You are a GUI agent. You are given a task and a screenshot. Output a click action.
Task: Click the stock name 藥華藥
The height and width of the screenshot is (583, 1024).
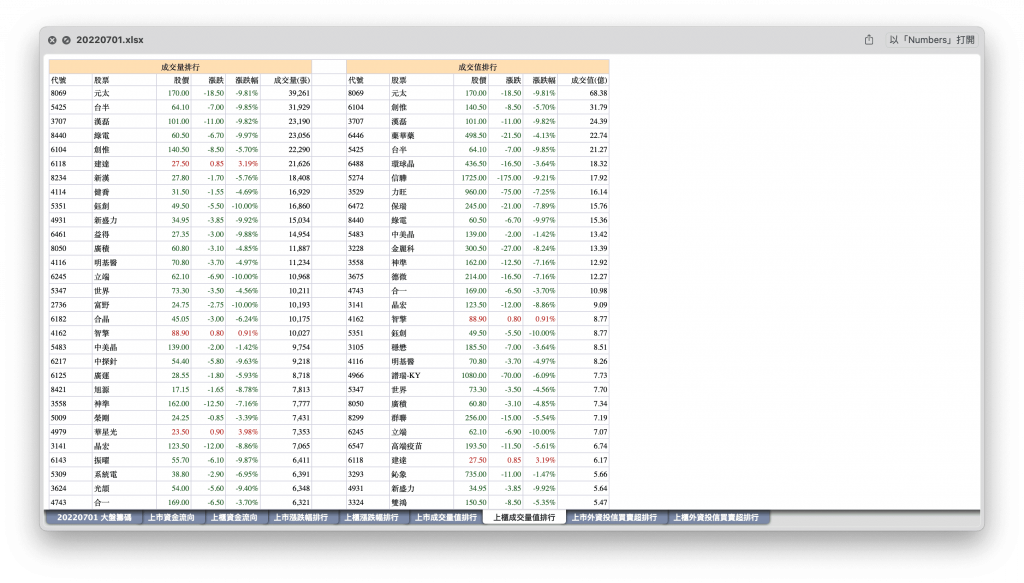pyautogui.click(x=403, y=136)
